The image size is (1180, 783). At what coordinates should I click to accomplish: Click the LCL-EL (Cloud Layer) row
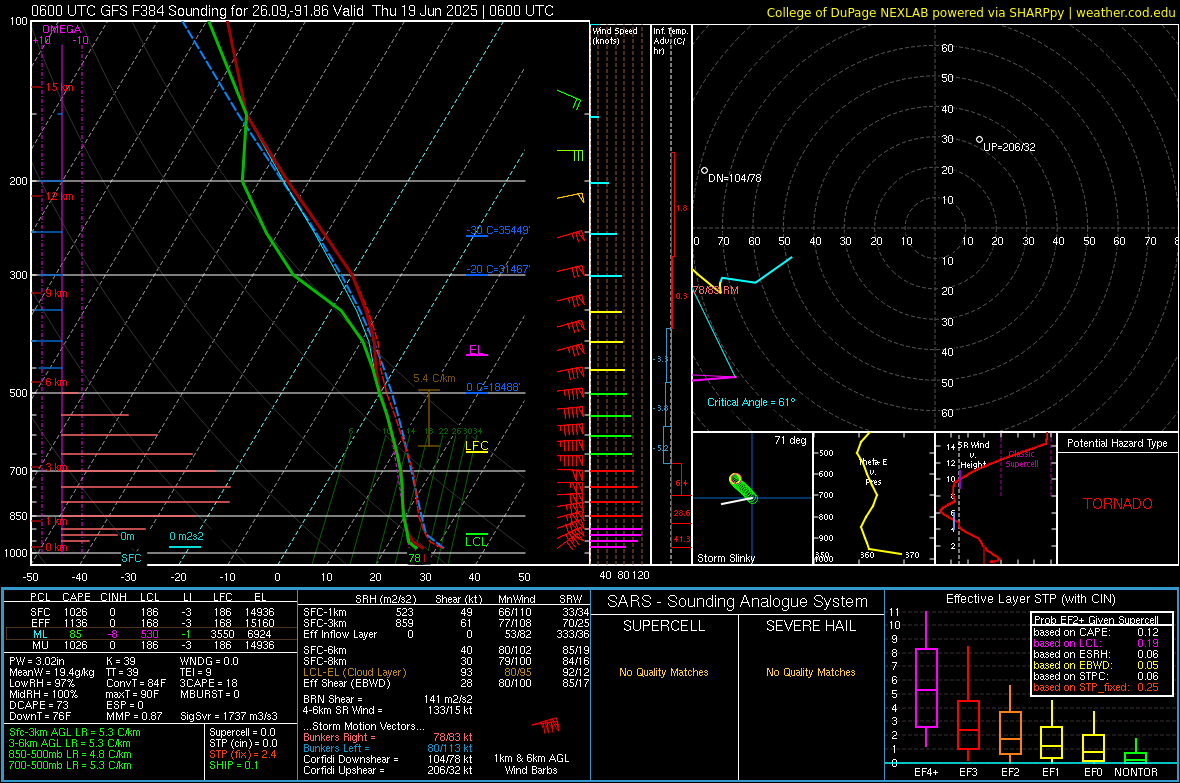[446, 672]
